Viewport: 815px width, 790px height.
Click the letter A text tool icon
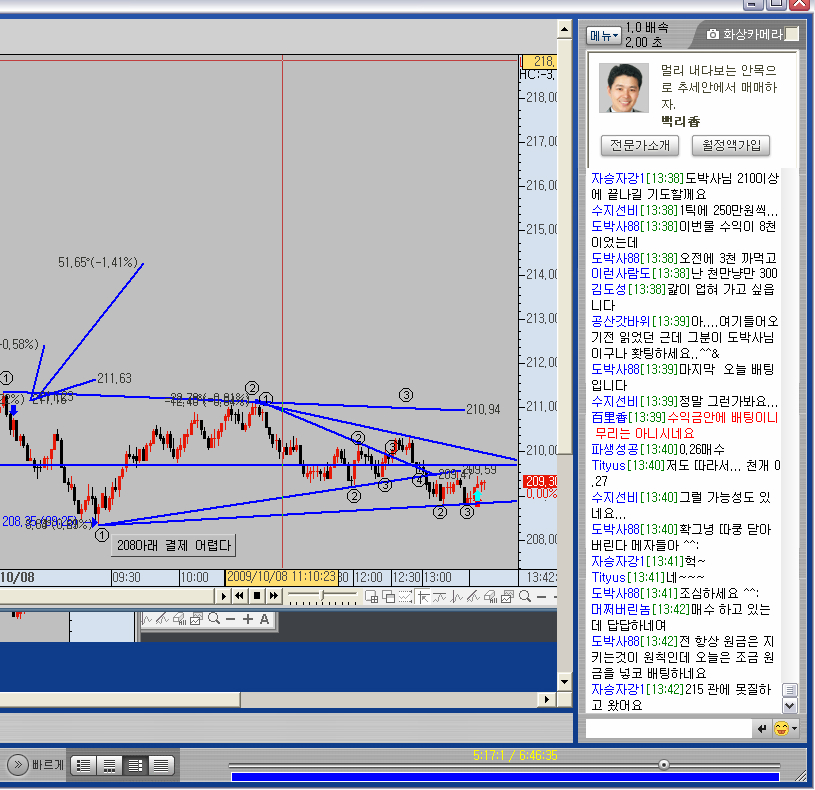264,619
